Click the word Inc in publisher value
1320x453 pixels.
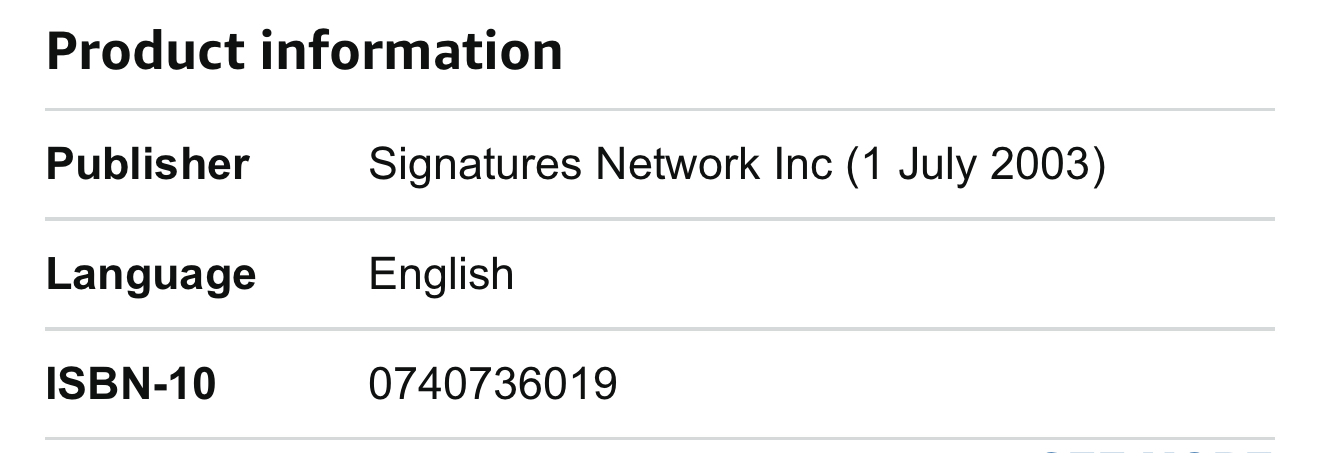803,165
